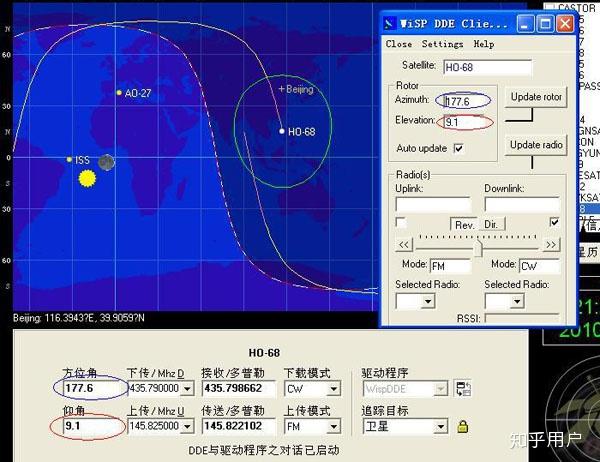Image resolution: width=600 pixels, height=462 pixels.
Task: Toggle the checkbox under Downlink field
Action: (x=554, y=222)
